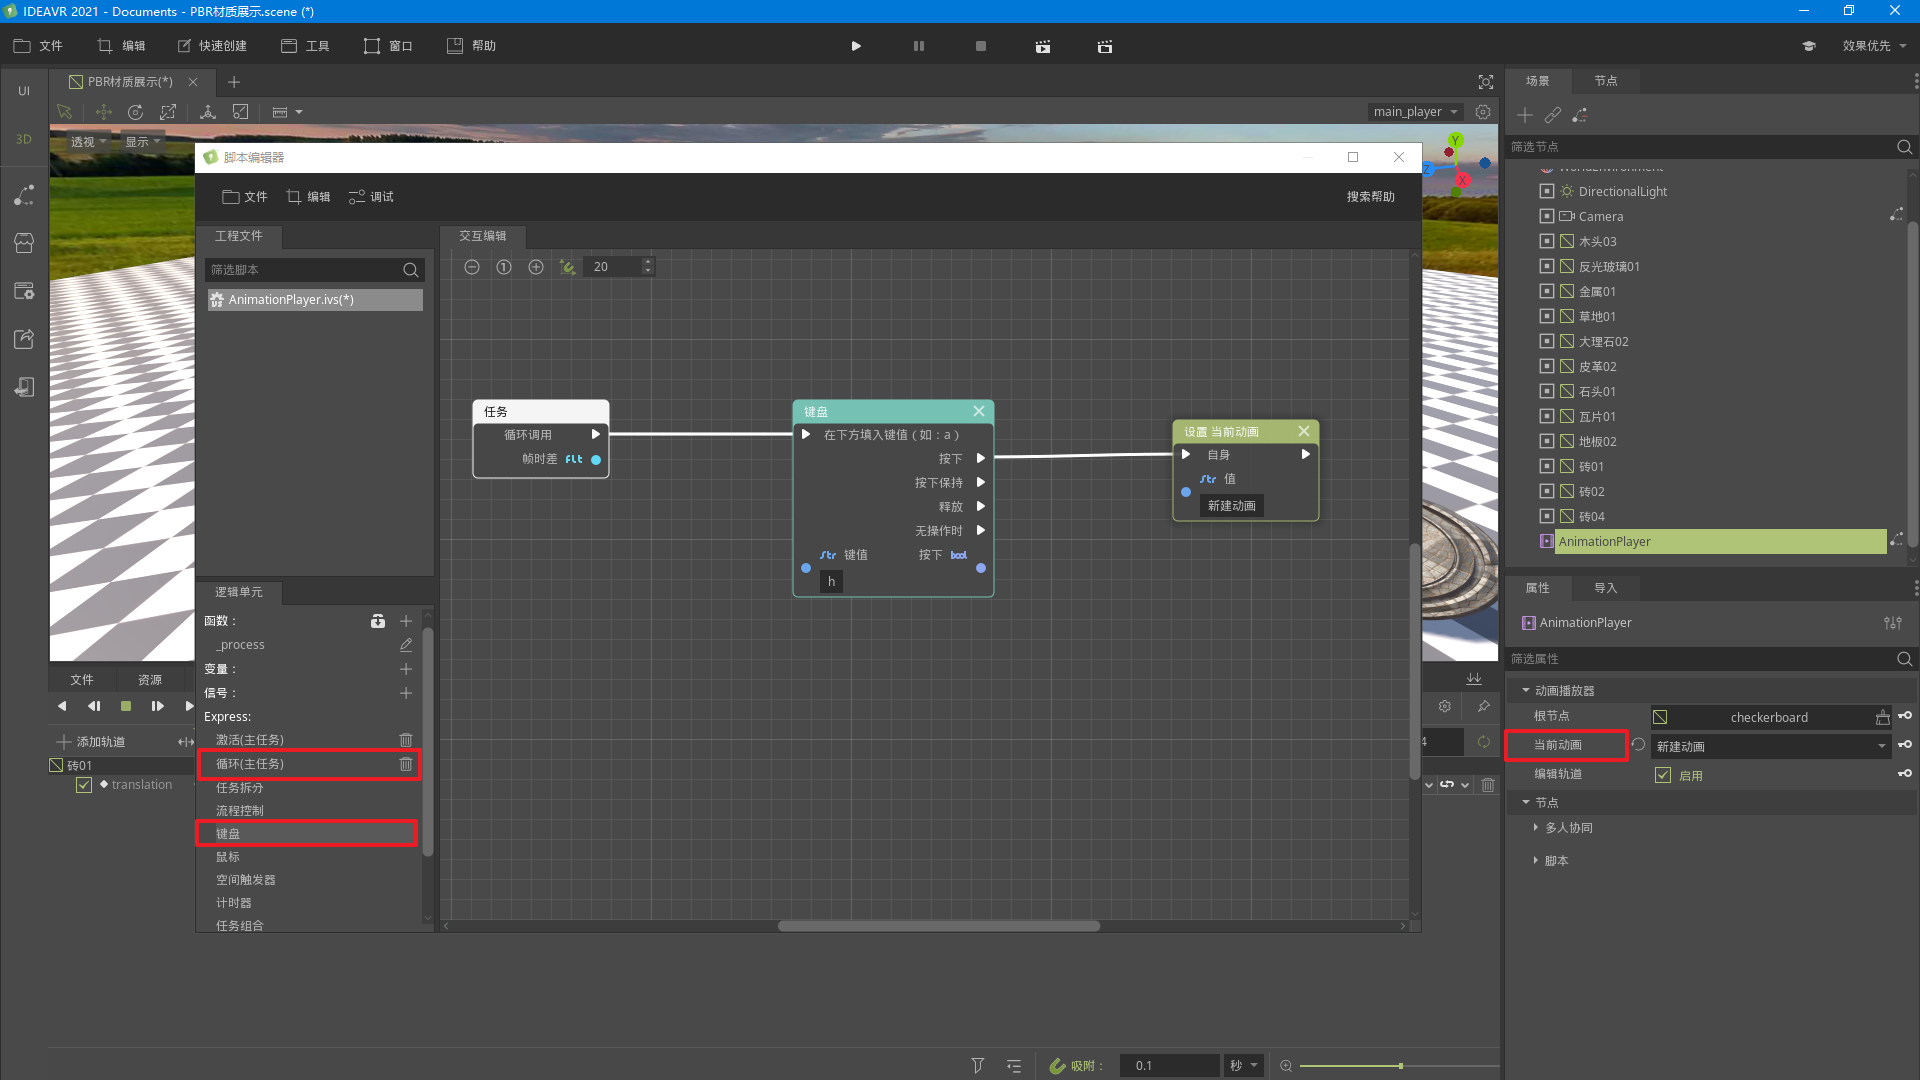The width and height of the screenshot is (1920, 1080).
Task: Click fullscreen viewport icon
Action: 1486,82
